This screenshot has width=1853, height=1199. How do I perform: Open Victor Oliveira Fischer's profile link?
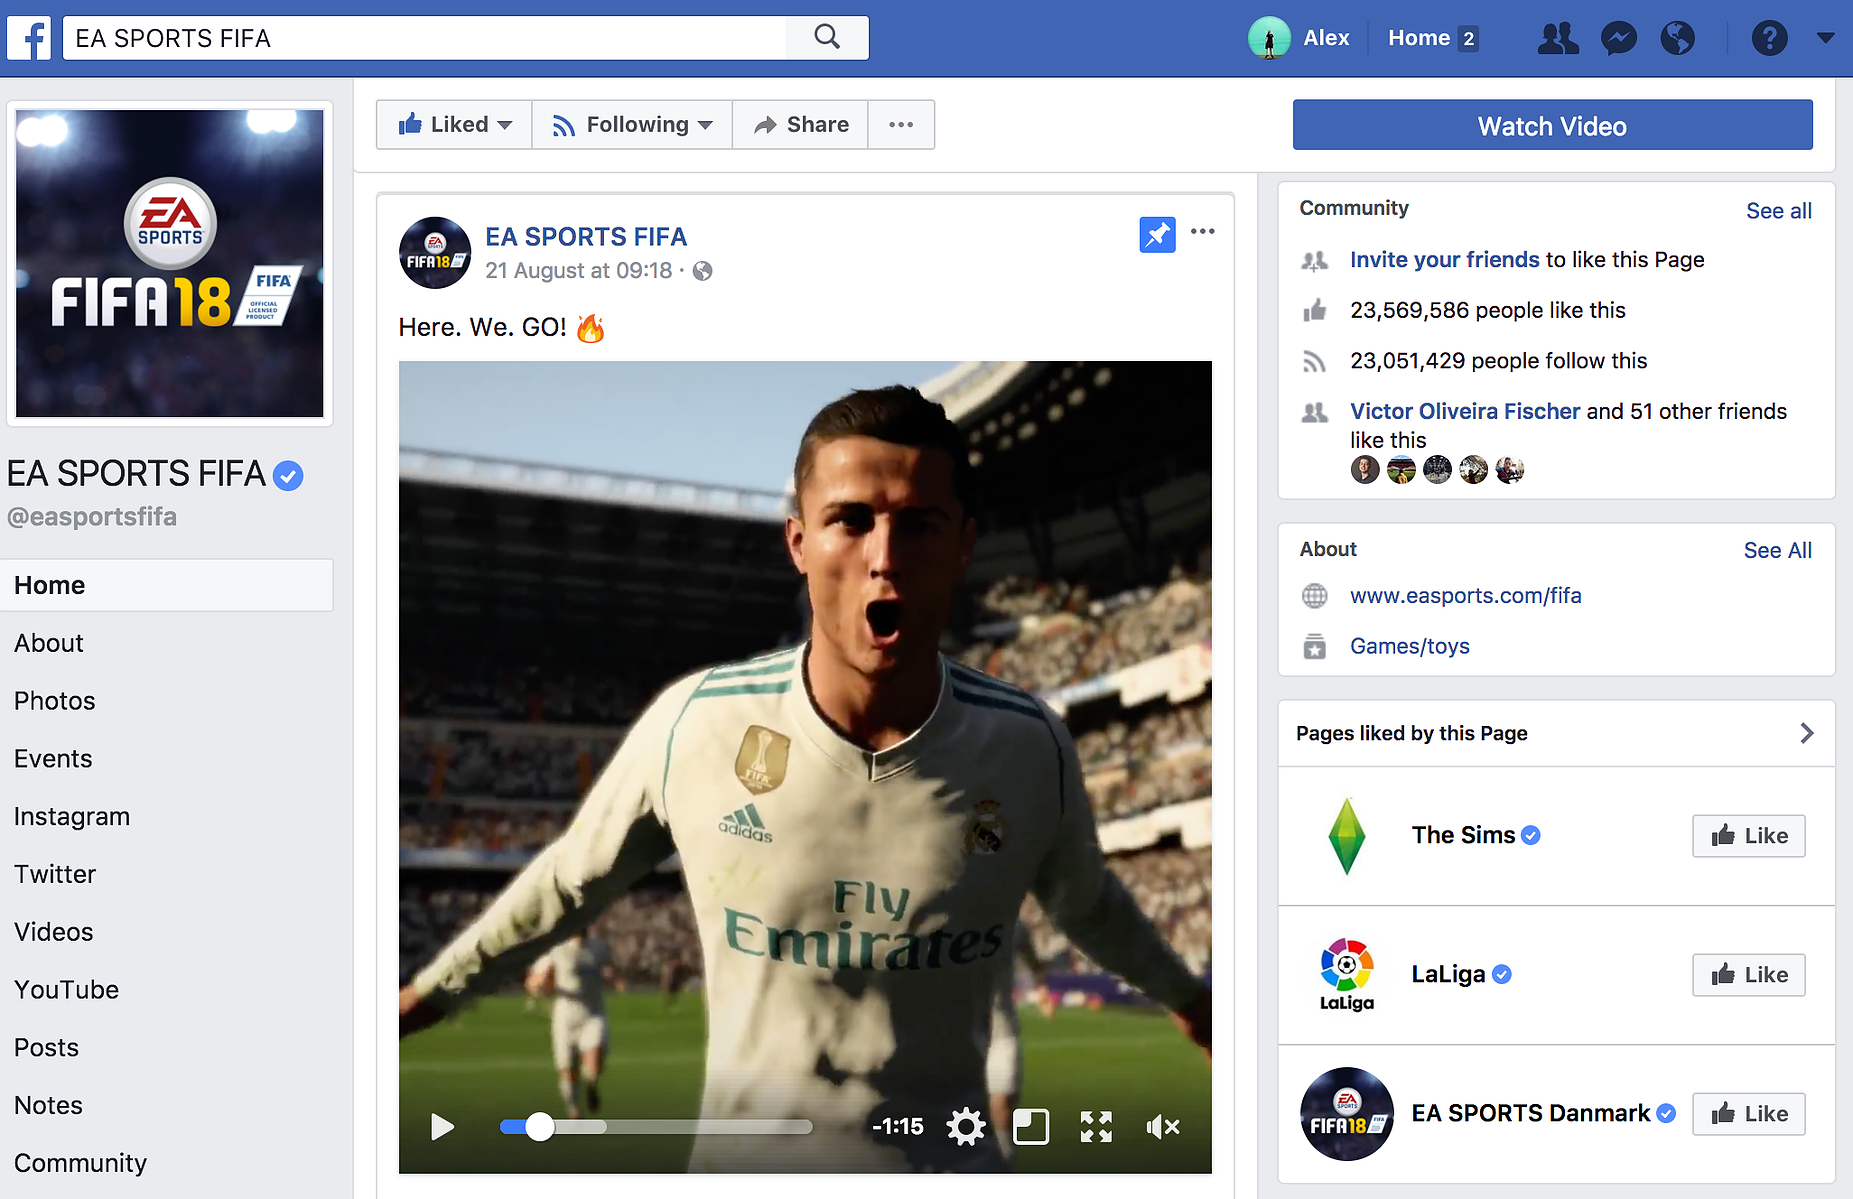coord(1465,411)
